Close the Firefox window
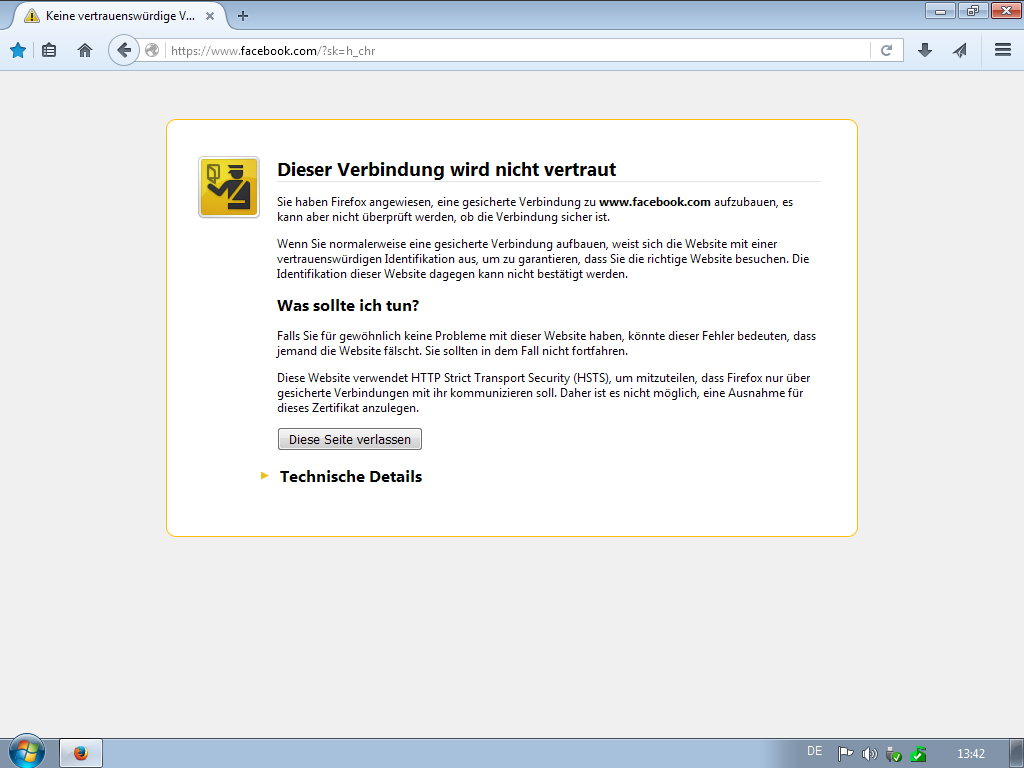Viewport: 1024px width, 768px height. [1006, 10]
